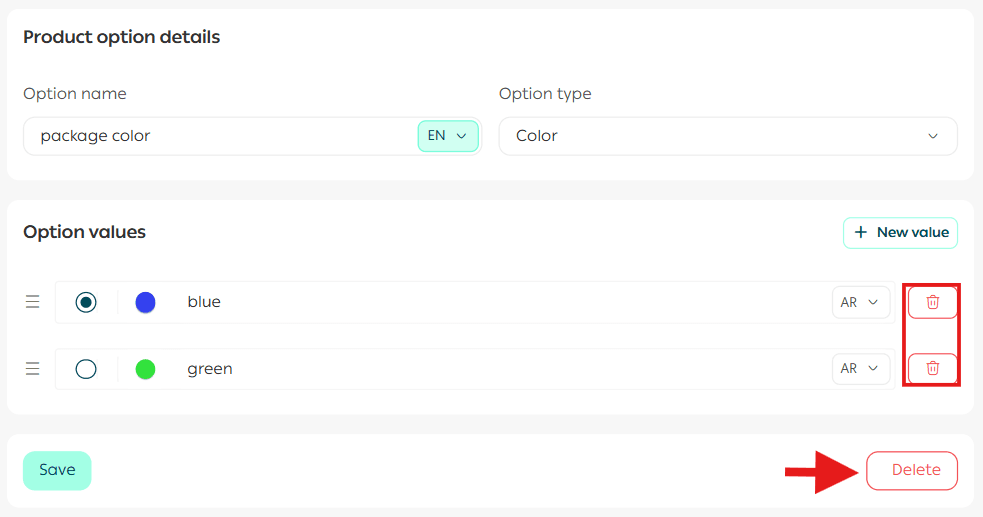Grab the drag handle beside blue row
The image size is (983, 517).
point(32,302)
